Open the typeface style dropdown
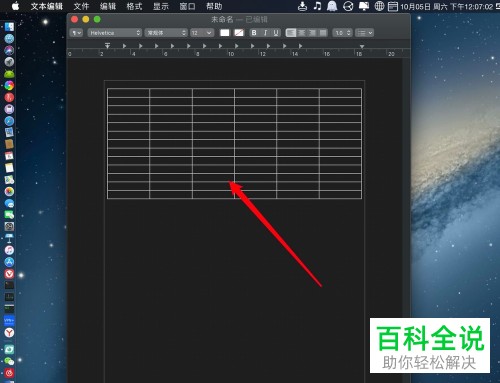The width and height of the screenshot is (500, 383). (166, 33)
